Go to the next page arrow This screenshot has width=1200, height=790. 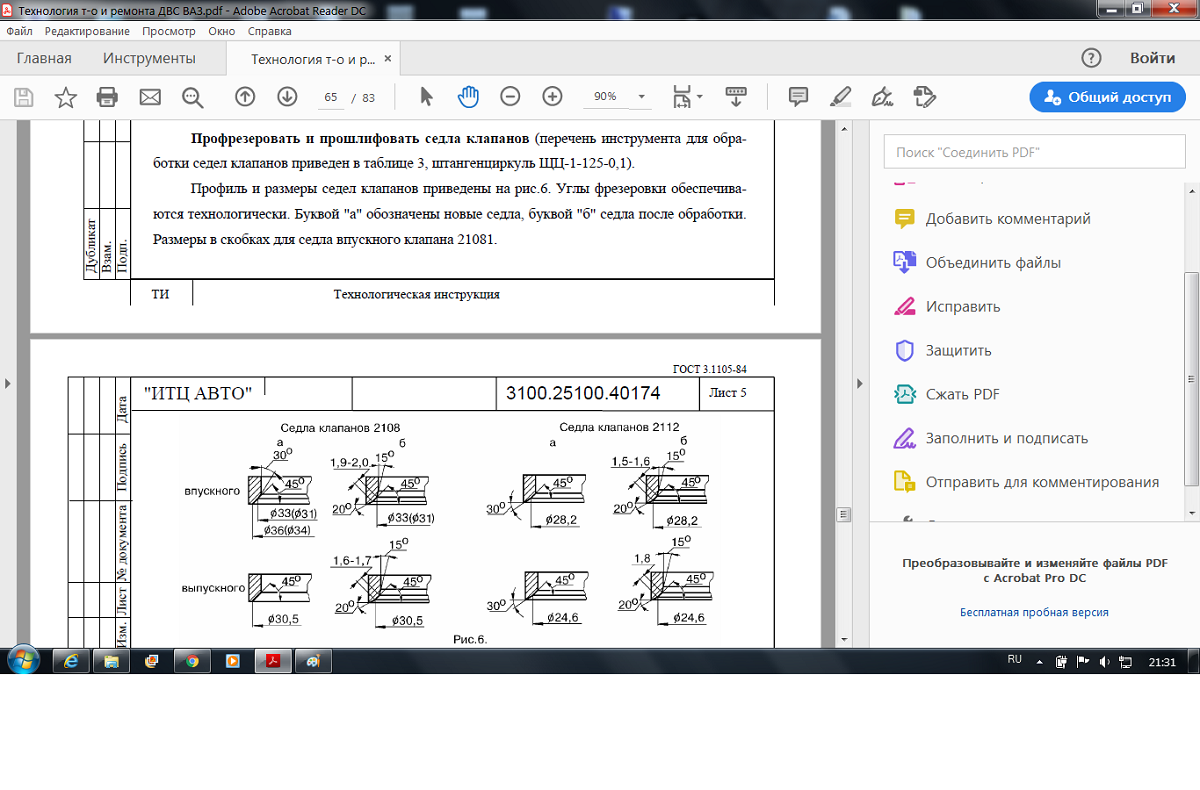(x=287, y=97)
